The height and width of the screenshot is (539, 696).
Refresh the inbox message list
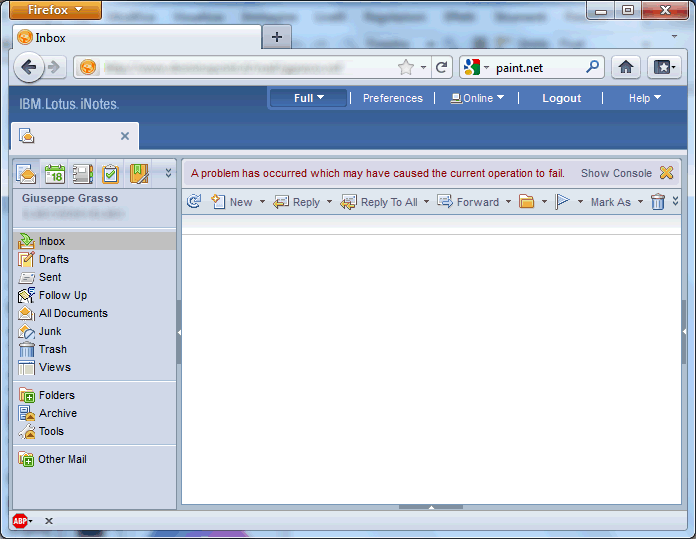click(x=194, y=202)
